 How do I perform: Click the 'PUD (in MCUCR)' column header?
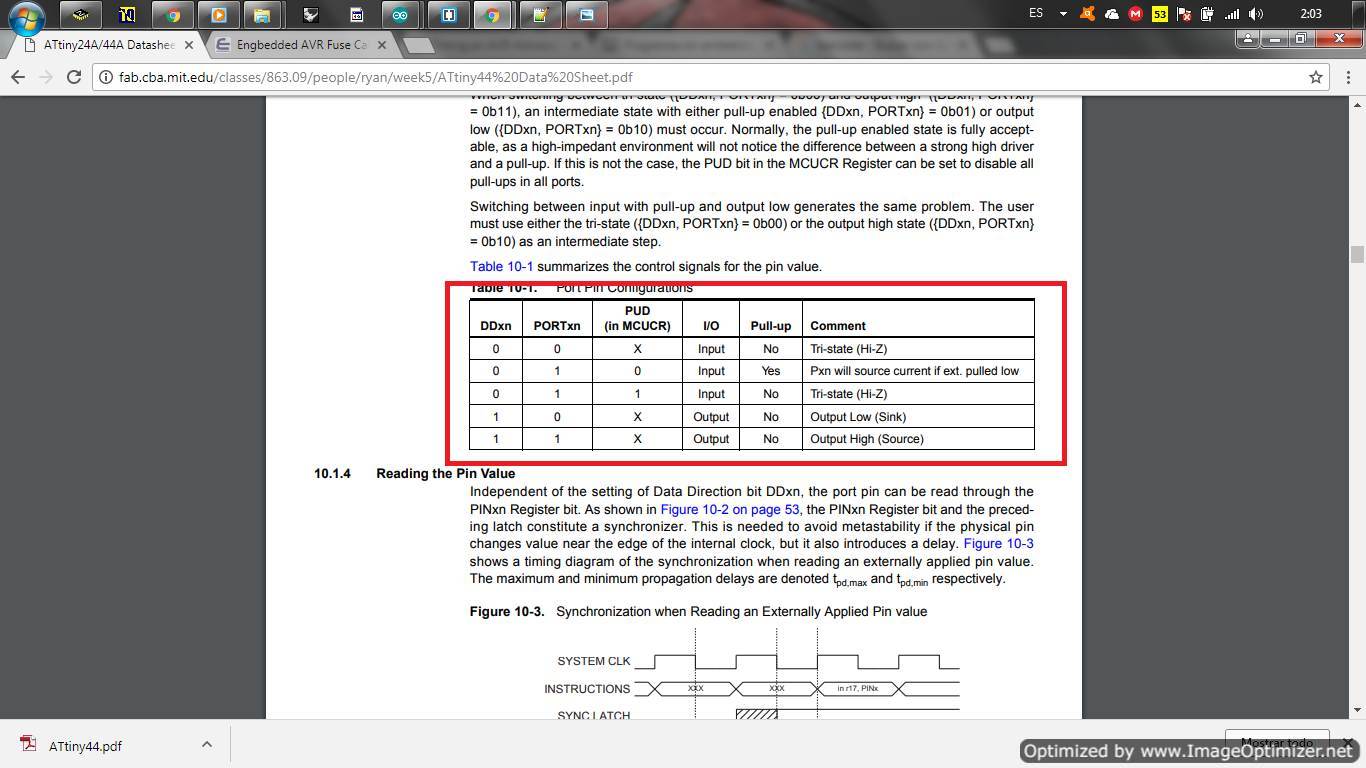tap(637, 318)
